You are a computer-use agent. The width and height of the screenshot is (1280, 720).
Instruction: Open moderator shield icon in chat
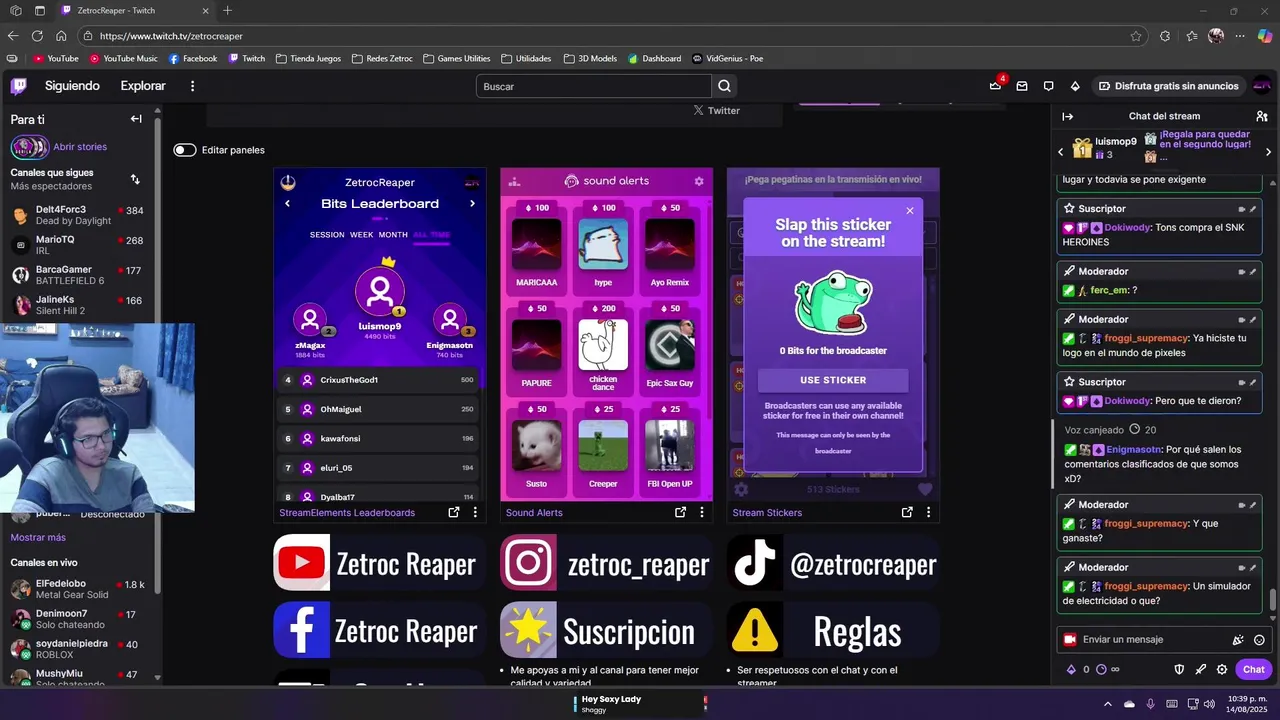[1179, 669]
